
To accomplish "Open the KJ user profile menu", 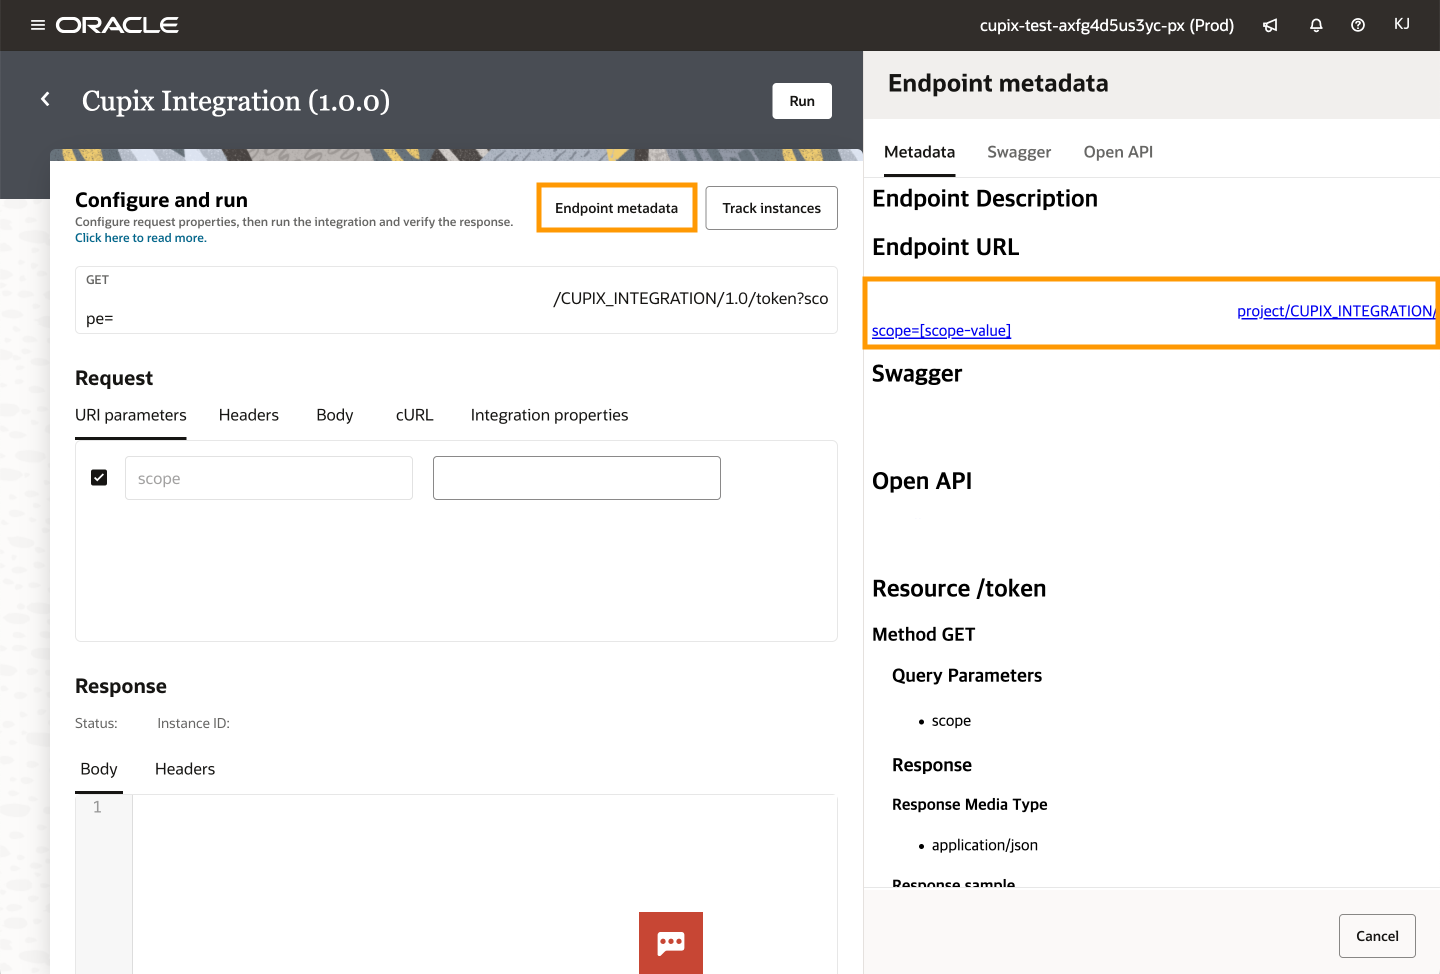I will coord(1402,24).
